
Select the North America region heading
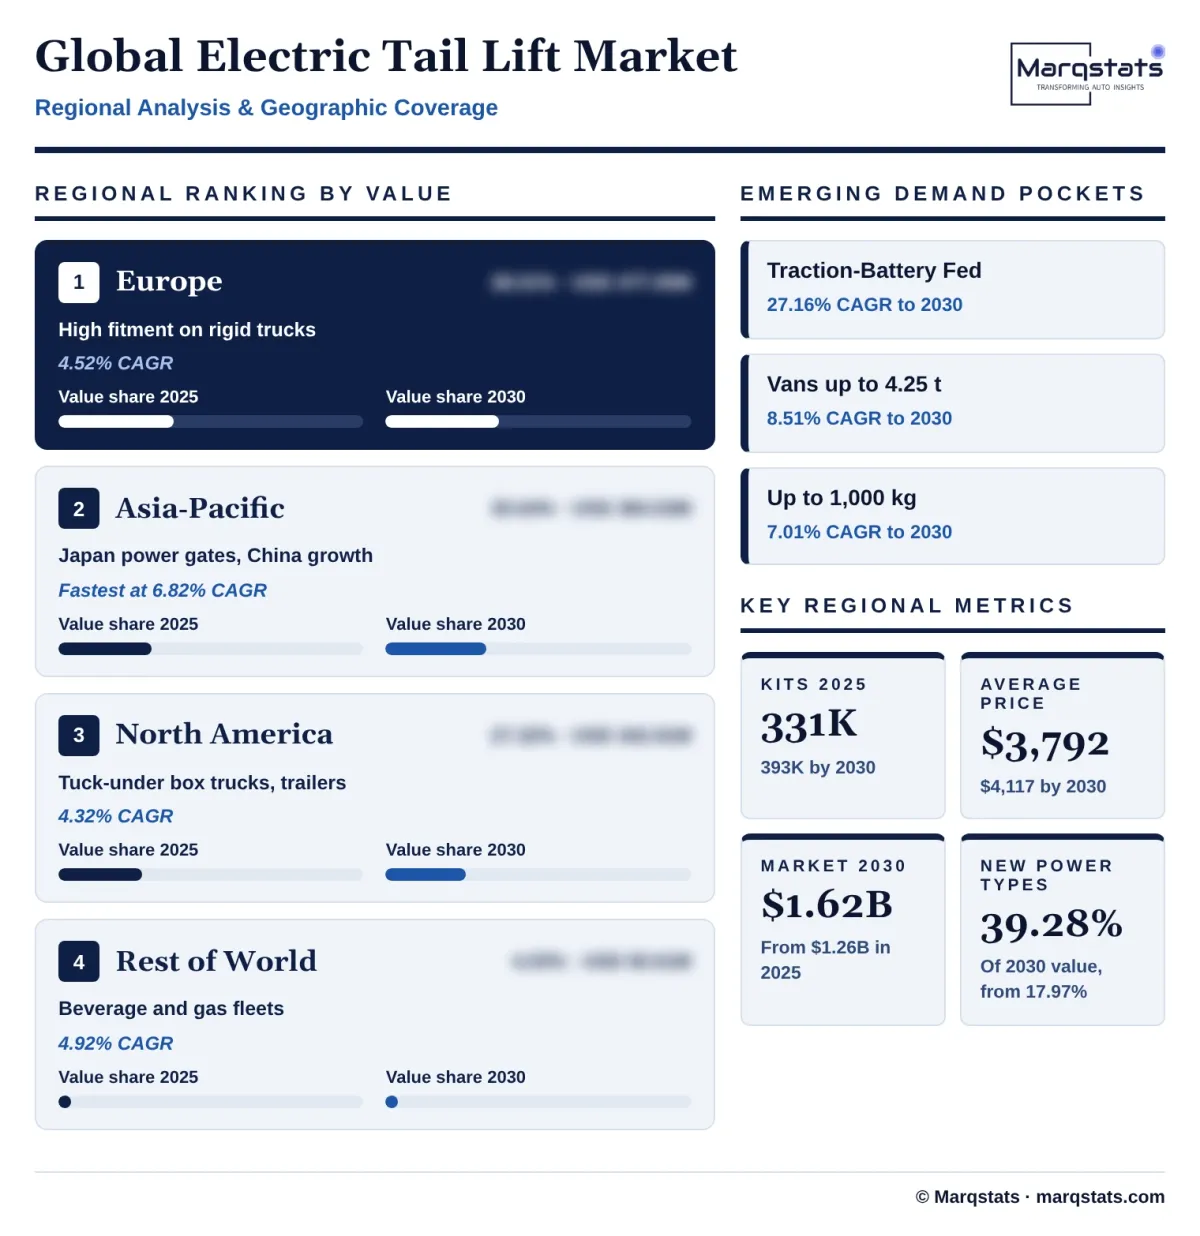click(x=224, y=734)
